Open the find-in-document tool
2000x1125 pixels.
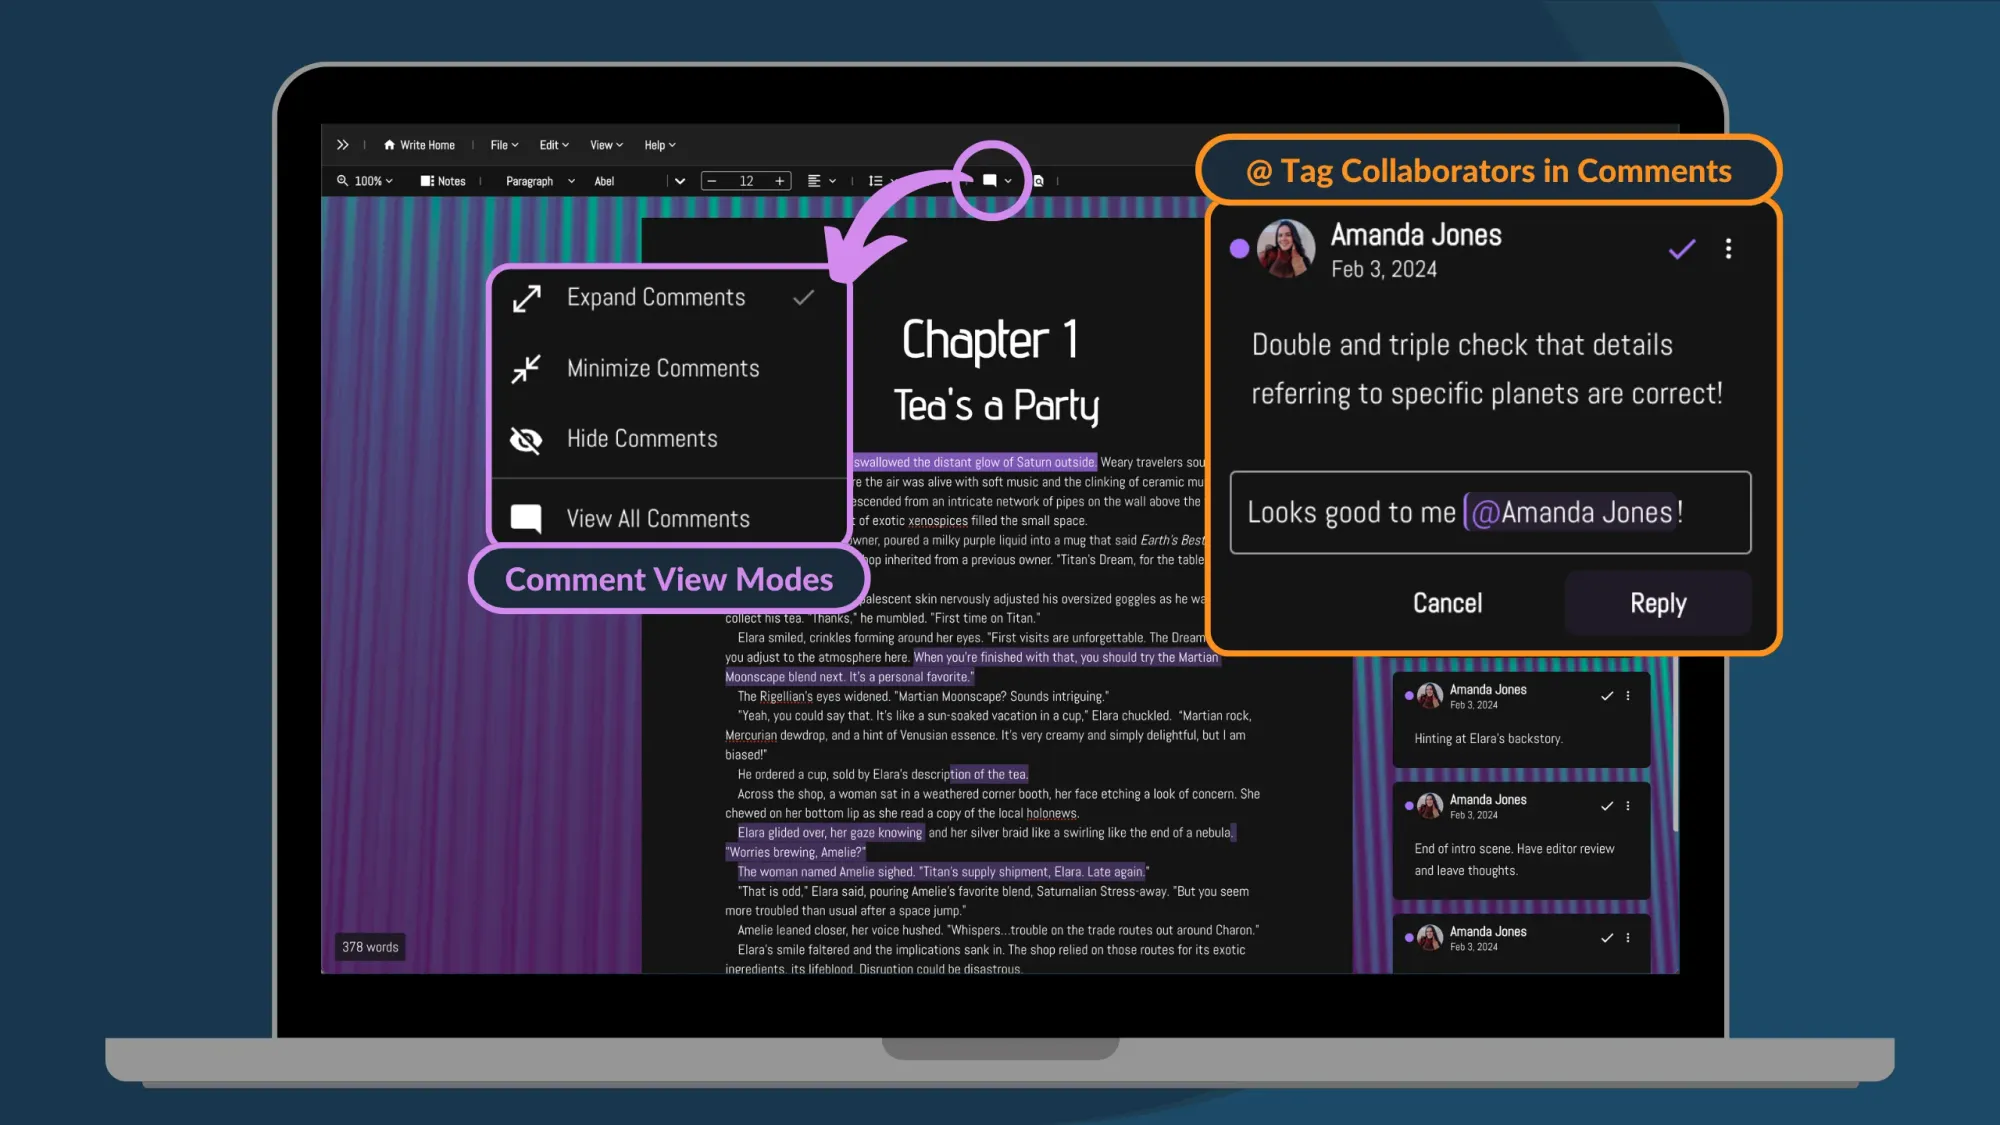[1039, 181]
